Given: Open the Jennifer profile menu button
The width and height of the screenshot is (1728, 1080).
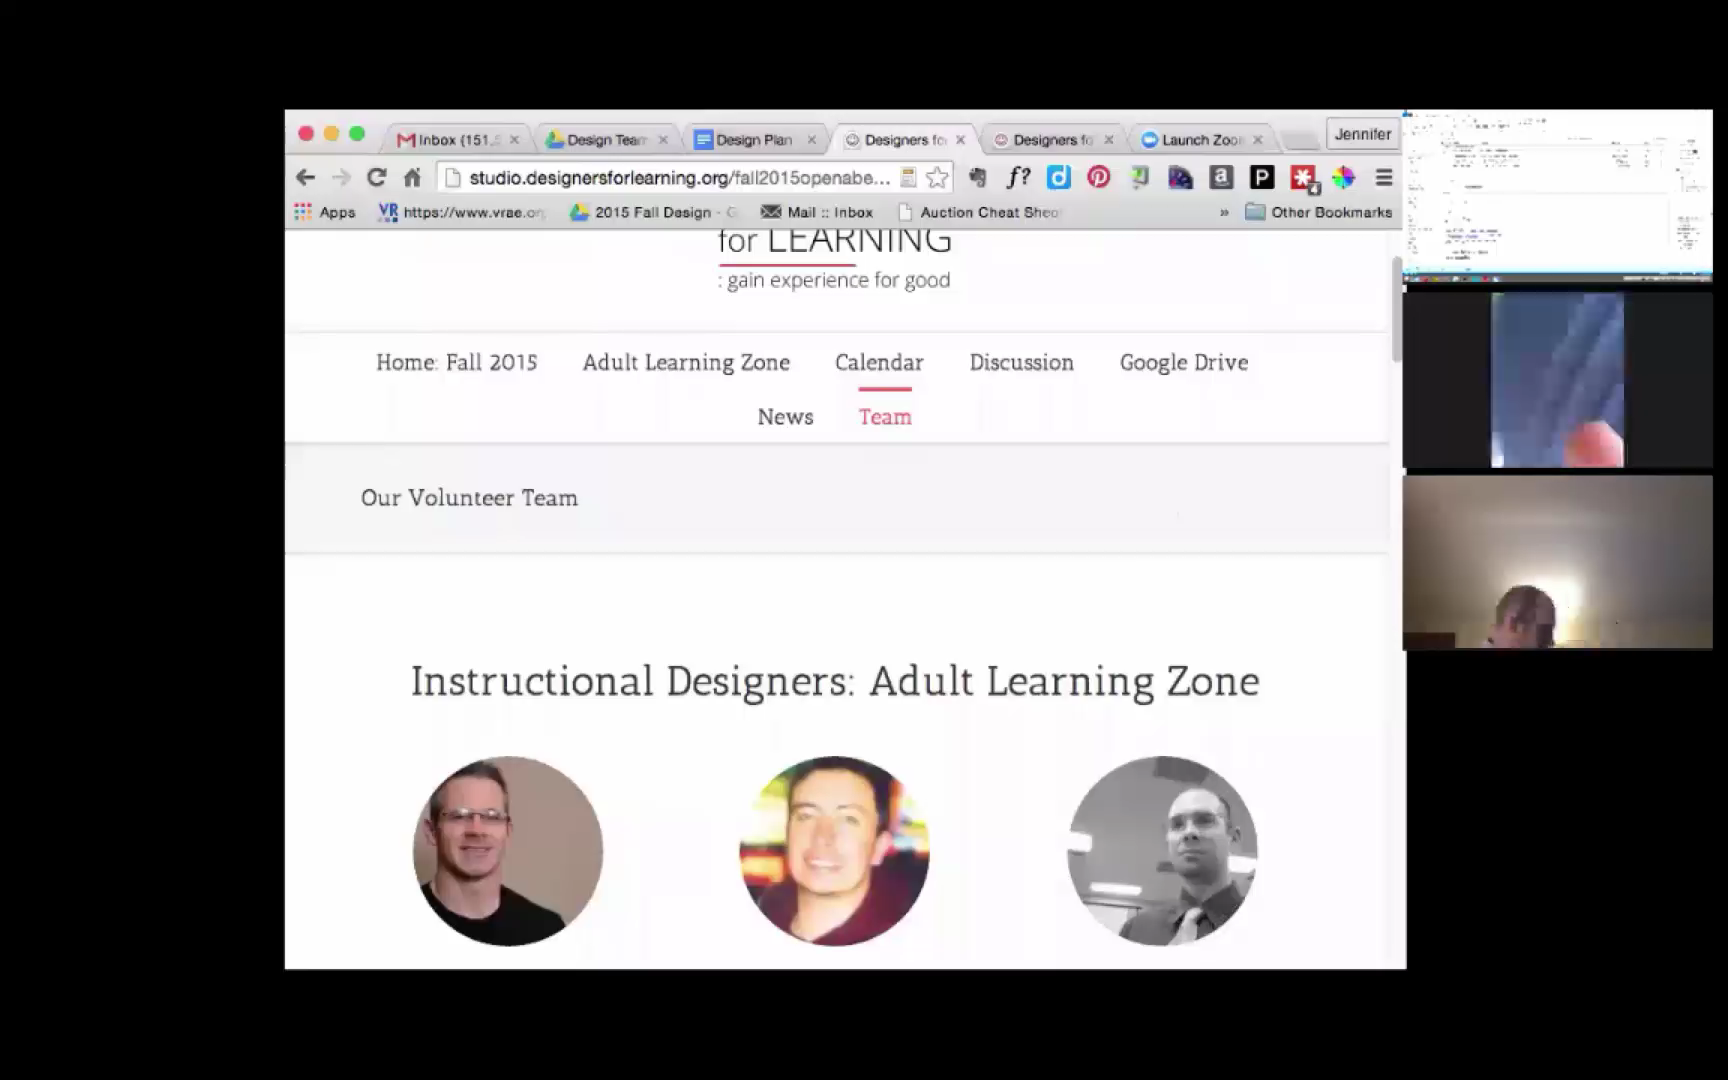Looking at the screenshot, I should [1362, 134].
